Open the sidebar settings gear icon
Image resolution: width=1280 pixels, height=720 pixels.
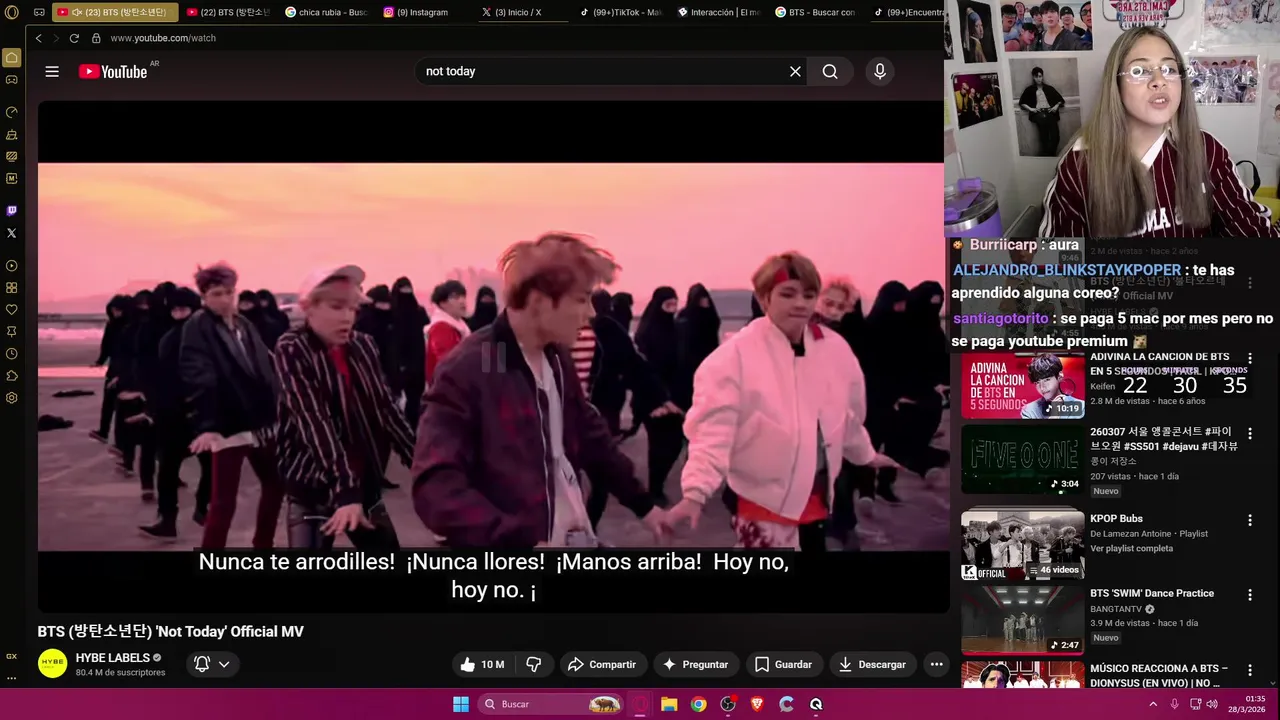click(12, 398)
